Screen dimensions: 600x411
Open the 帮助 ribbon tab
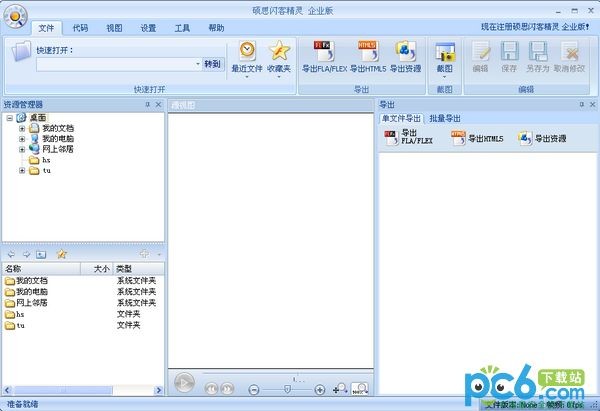click(216, 28)
